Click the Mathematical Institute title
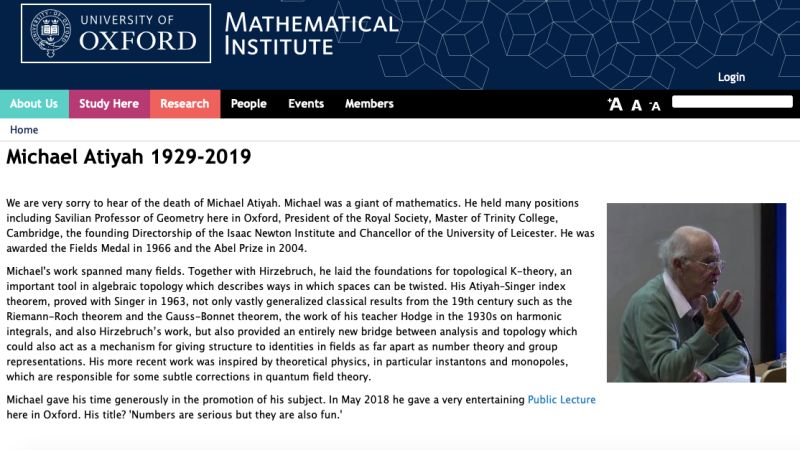This screenshot has width=800, height=450. pos(311,34)
